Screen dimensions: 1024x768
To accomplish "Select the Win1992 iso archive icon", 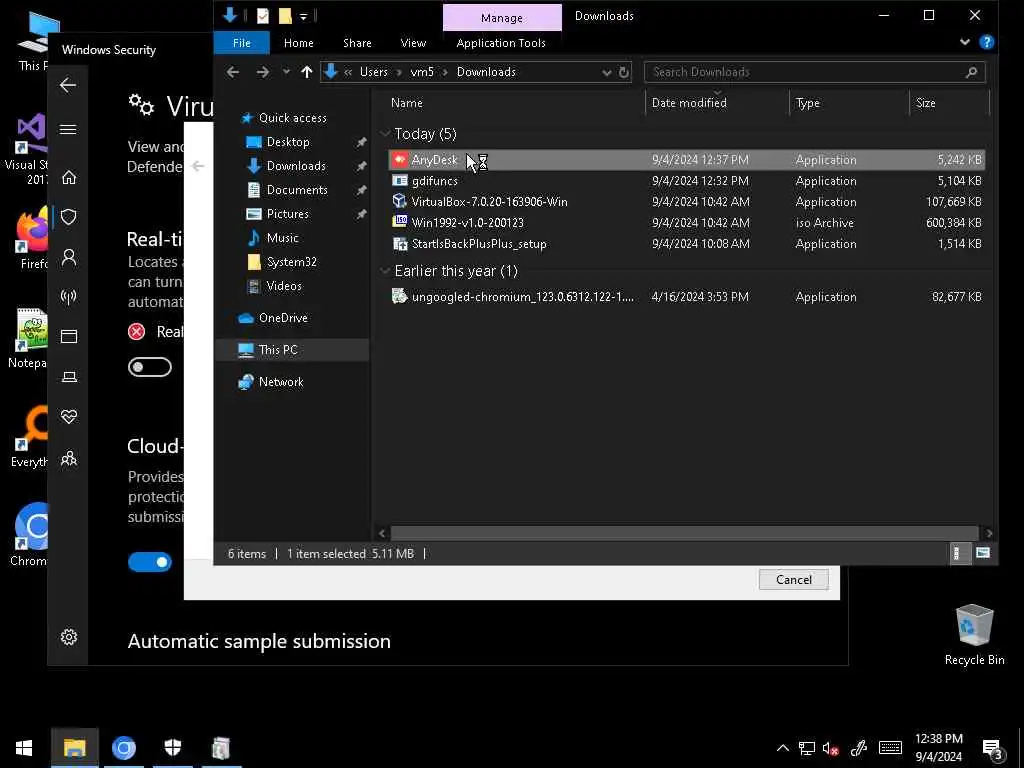I will coord(400,222).
